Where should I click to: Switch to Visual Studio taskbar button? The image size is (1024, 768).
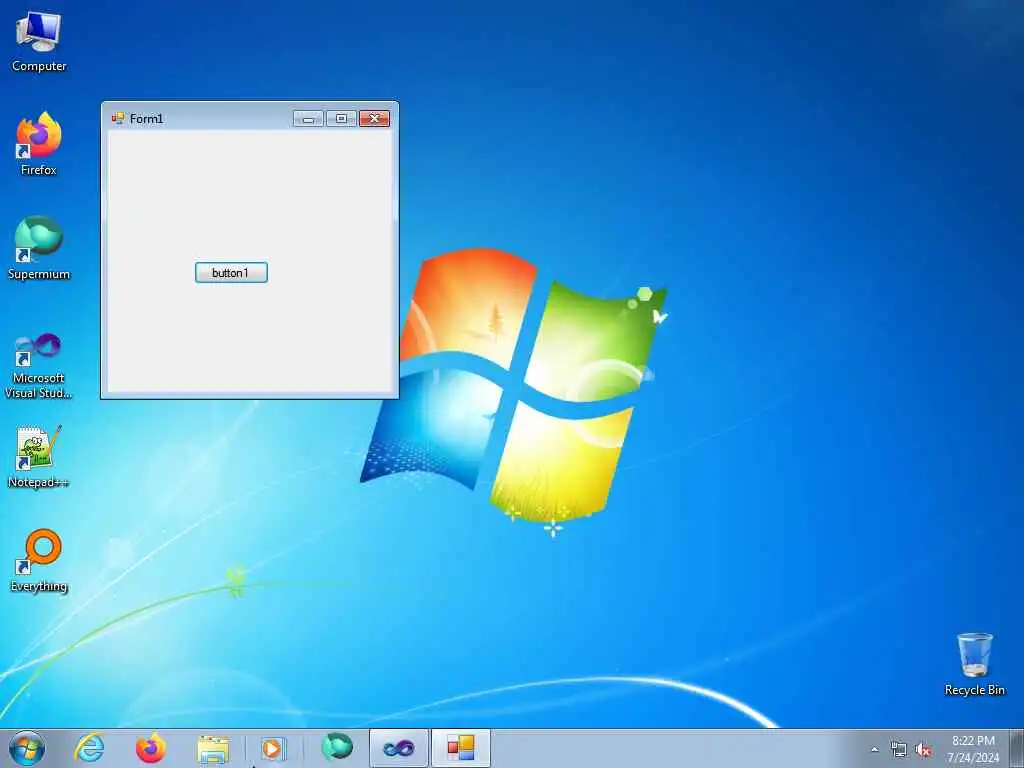[x=398, y=748]
